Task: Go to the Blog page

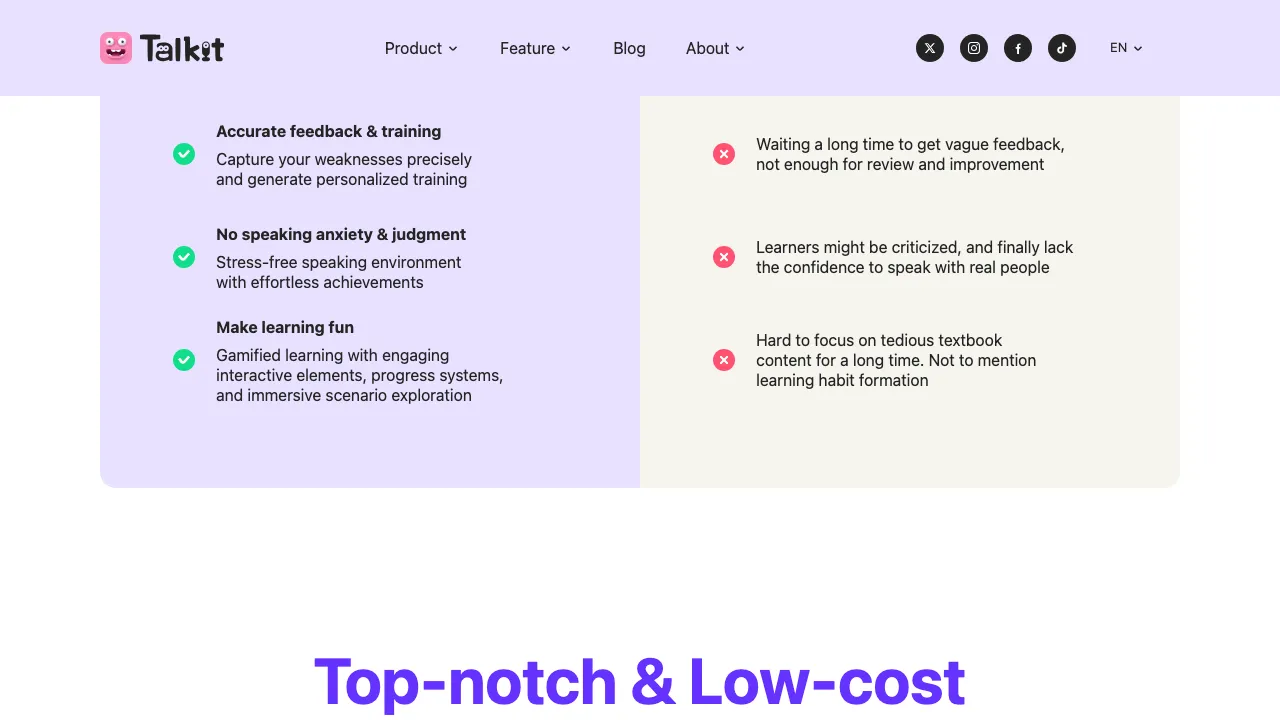Action: (629, 48)
